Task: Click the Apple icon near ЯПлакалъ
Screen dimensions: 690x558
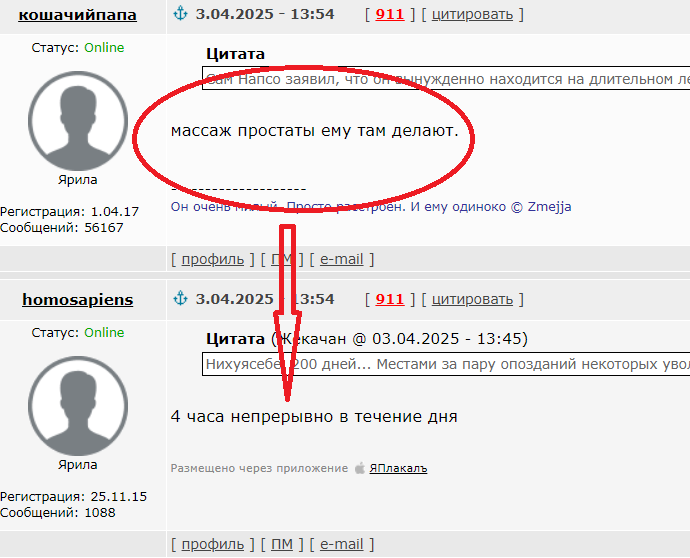Action: (360, 468)
